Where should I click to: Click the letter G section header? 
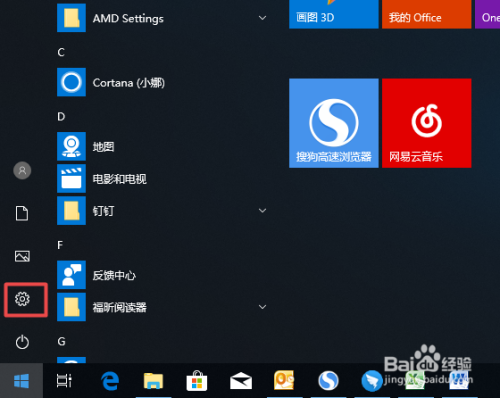61,342
